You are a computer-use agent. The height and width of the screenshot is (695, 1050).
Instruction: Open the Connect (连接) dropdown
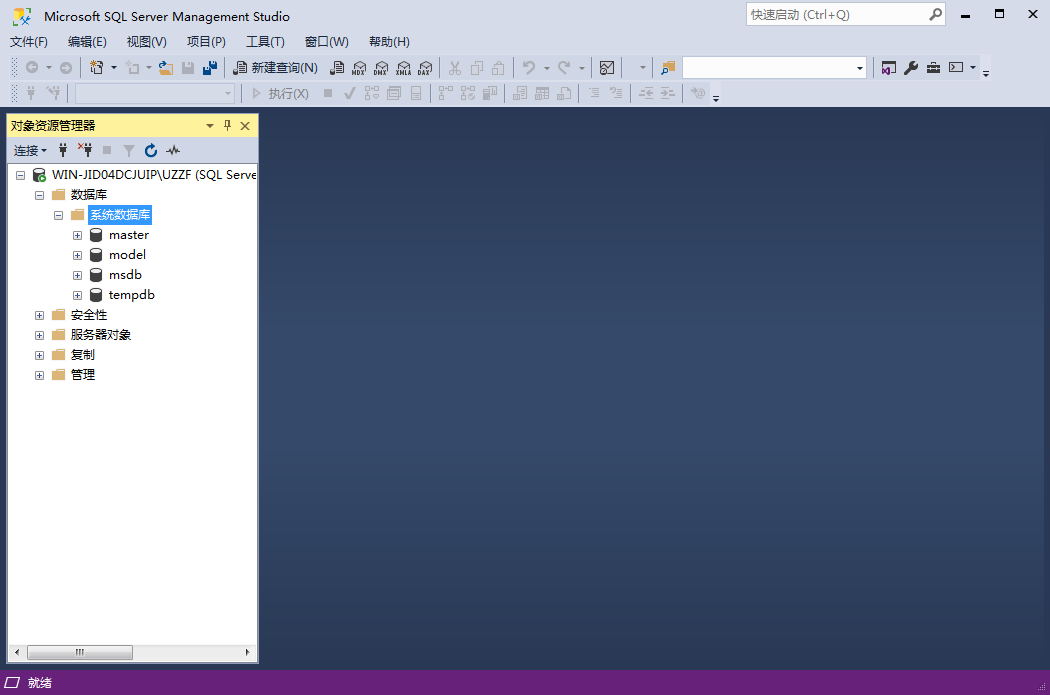(x=30, y=150)
